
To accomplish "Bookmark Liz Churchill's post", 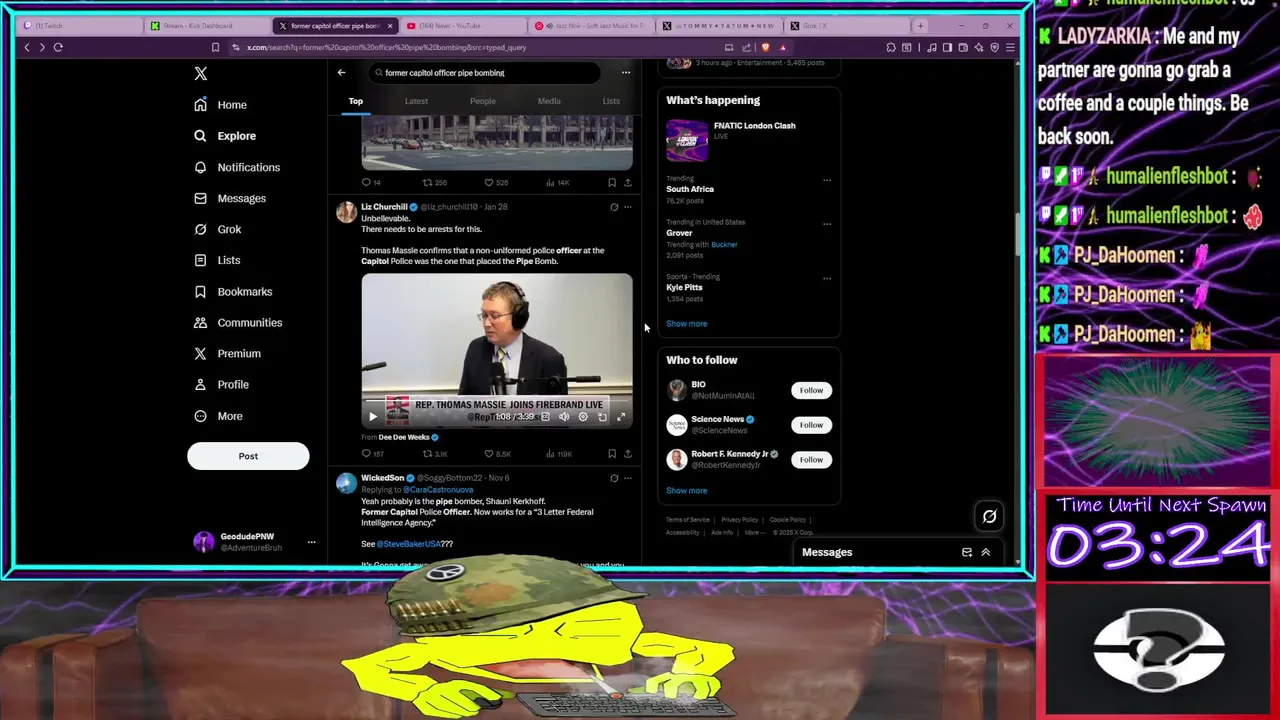I will click(612, 454).
